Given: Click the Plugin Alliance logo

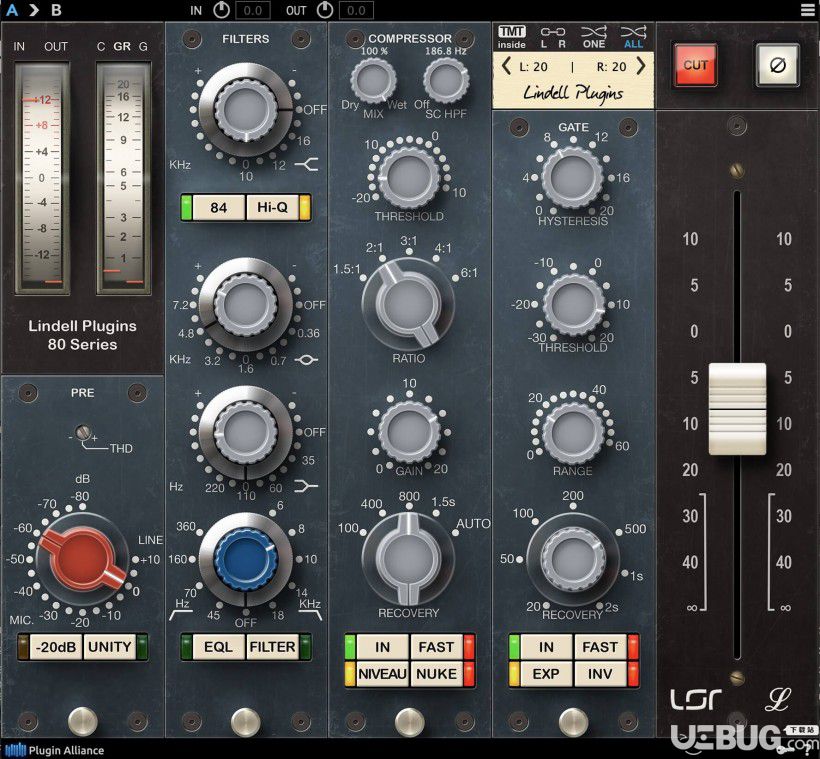Looking at the screenshot, I should (x=54, y=750).
